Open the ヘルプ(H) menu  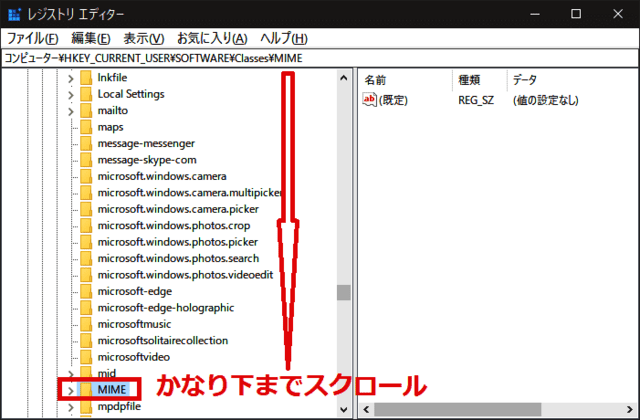[282, 38]
